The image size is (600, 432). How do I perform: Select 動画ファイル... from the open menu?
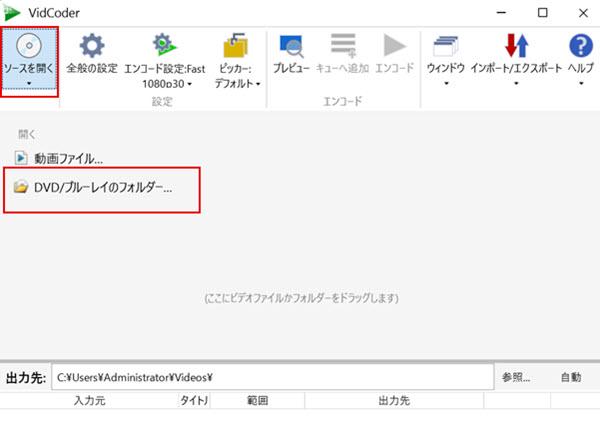click(67, 158)
